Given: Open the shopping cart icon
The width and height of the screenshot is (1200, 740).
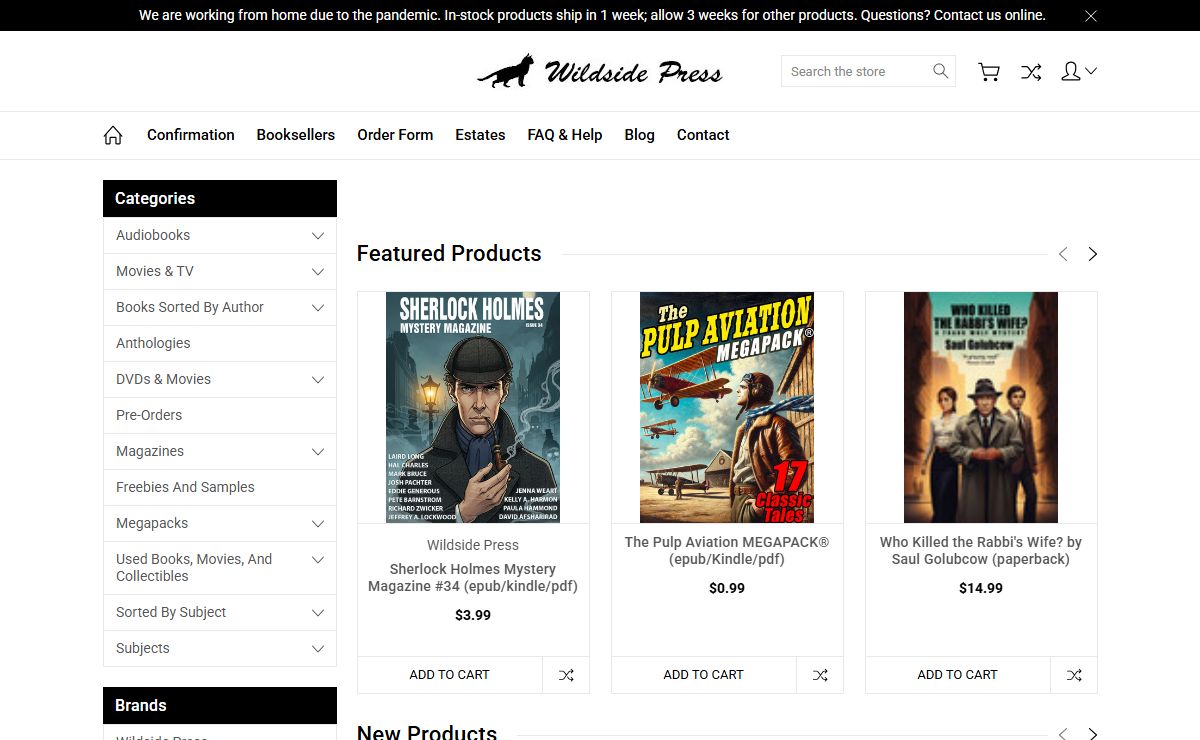Looking at the screenshot, I should (x=989, y=72).
